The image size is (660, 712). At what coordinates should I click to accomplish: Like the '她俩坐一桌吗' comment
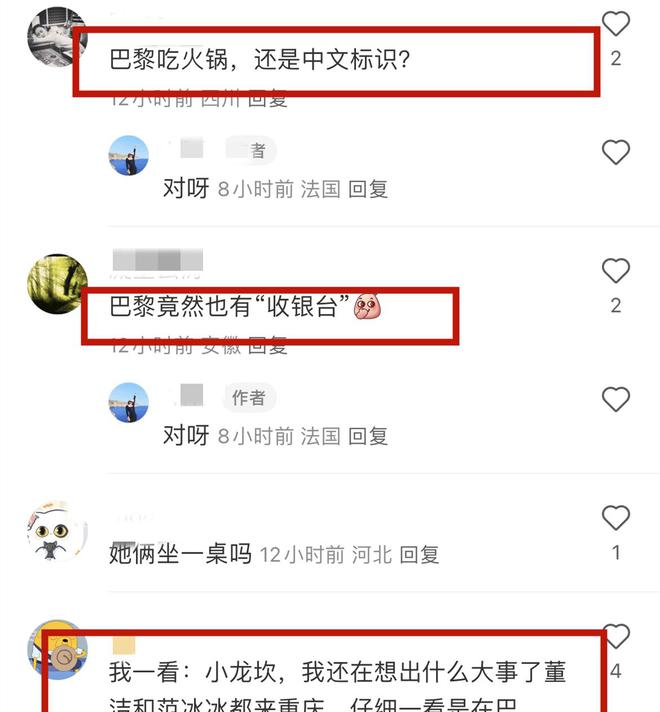(x=615, y=517)
